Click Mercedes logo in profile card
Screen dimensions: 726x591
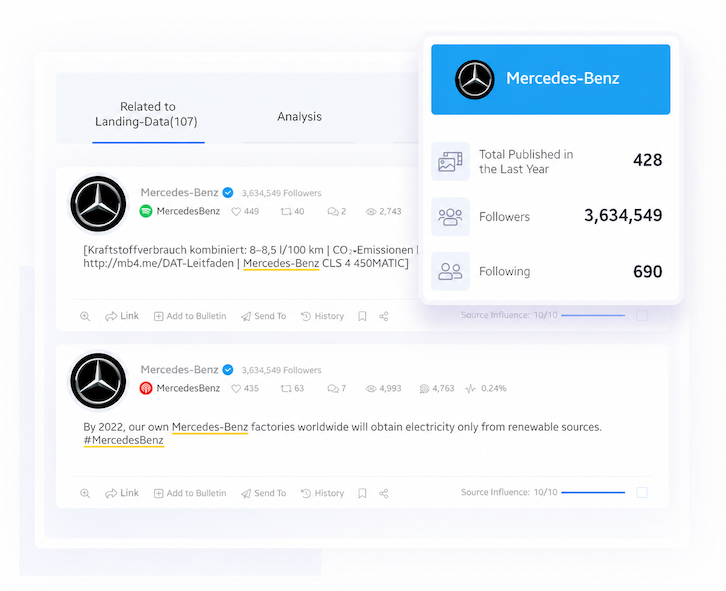click(x=475, y=80)
